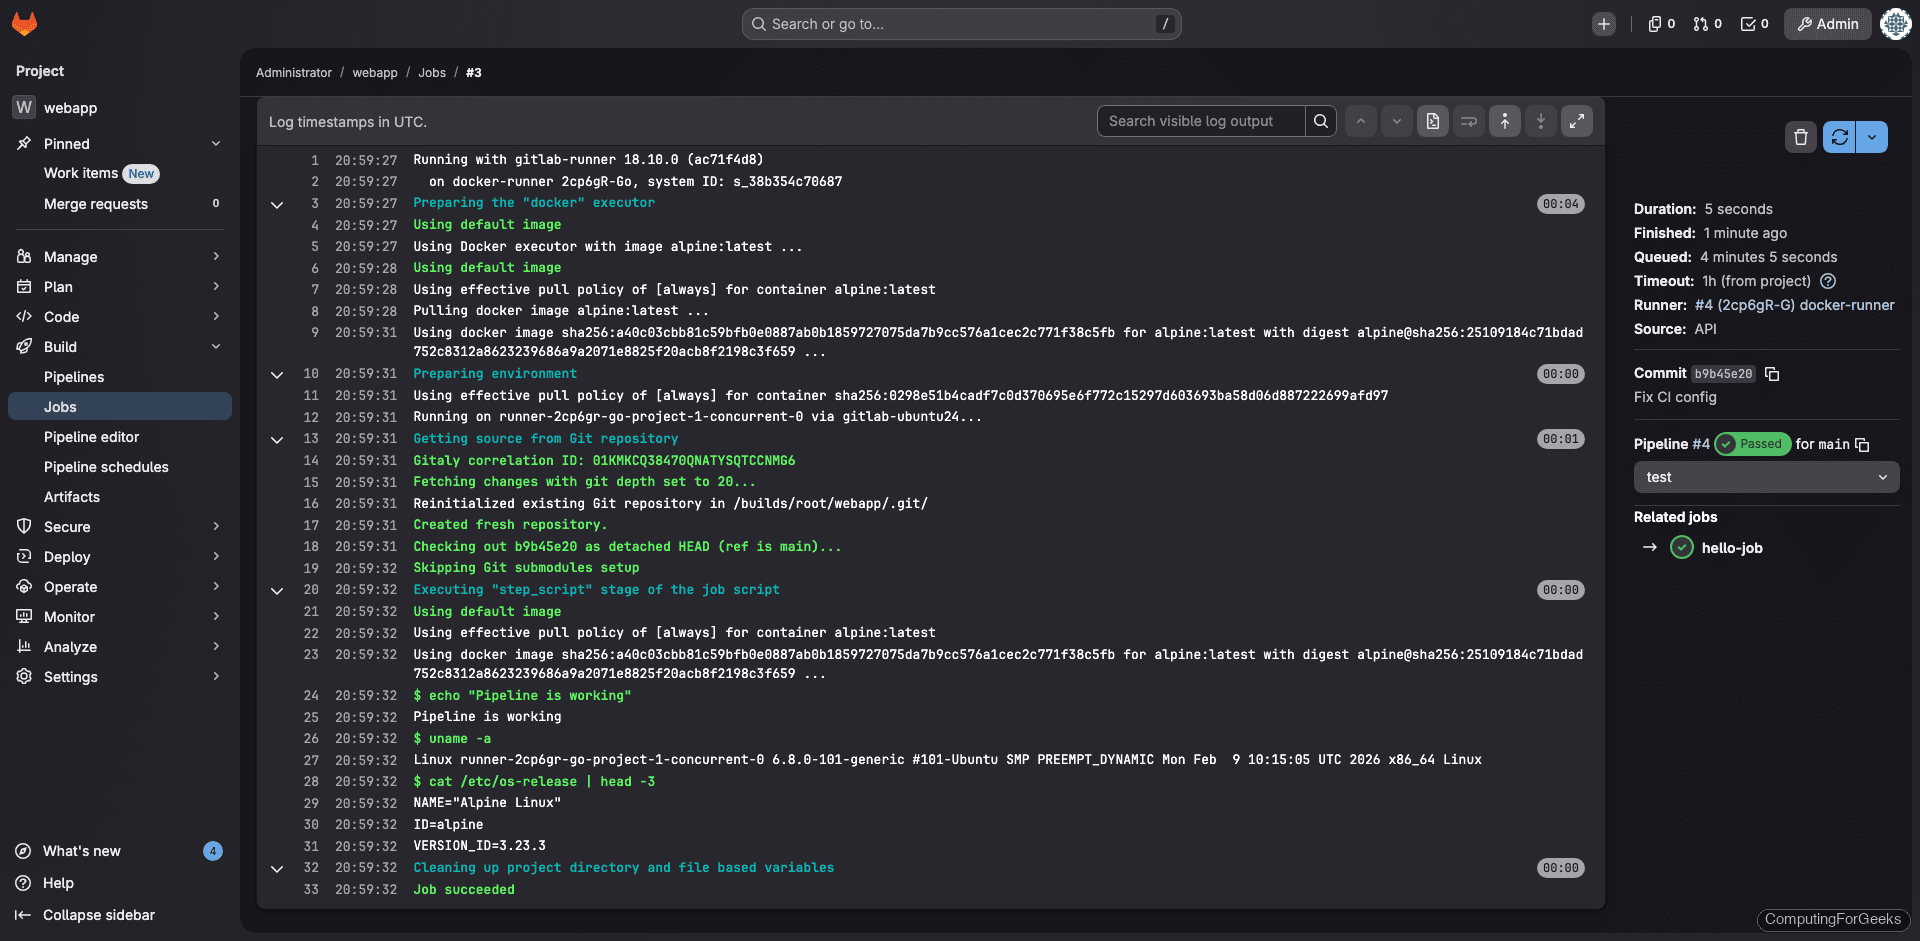Image resolution: width=1920 pixels, height=941 pixels.
Task: Collapse the Preparing the docker executor section
Action: pyautogui.click(x=277, y=204)
